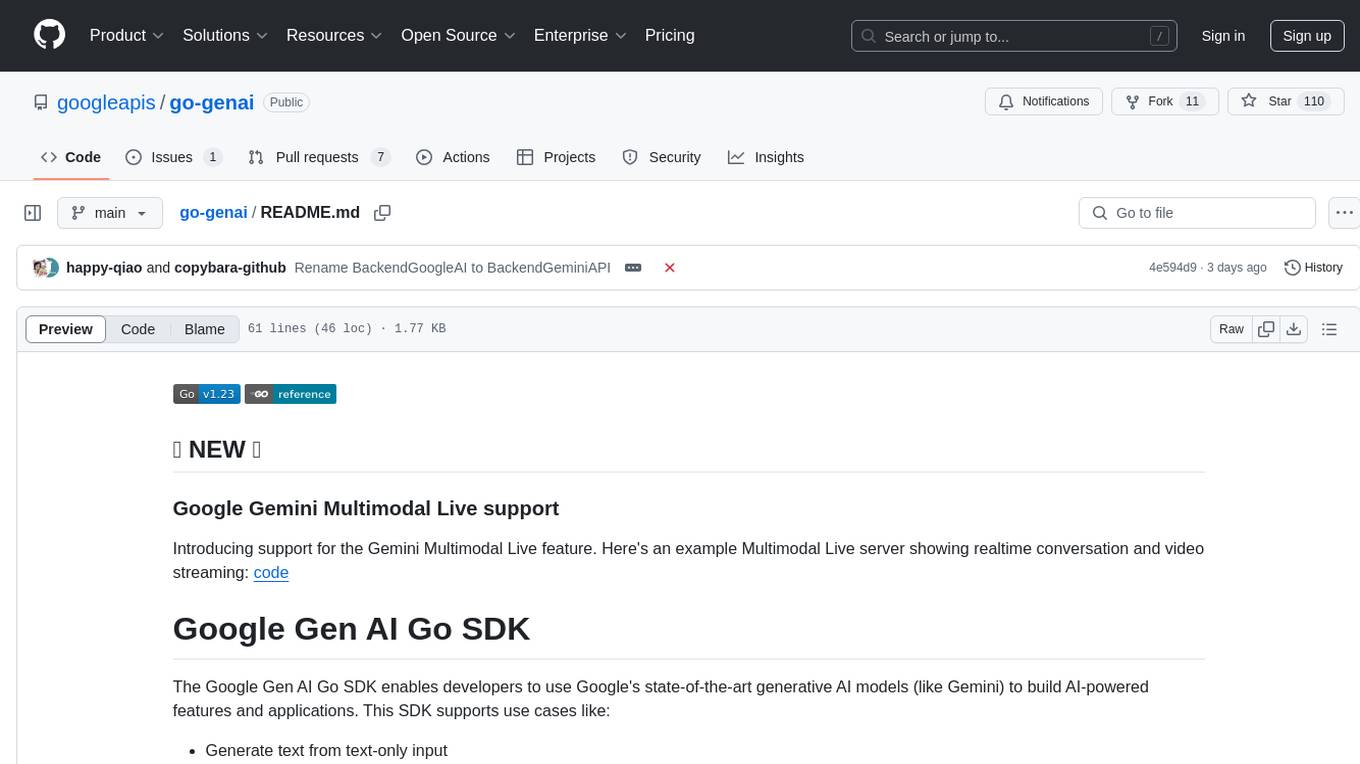The image size is (1360, 764).
Task: Navigate to go-genai root in breadcrumb
Action: click(213, 212)
